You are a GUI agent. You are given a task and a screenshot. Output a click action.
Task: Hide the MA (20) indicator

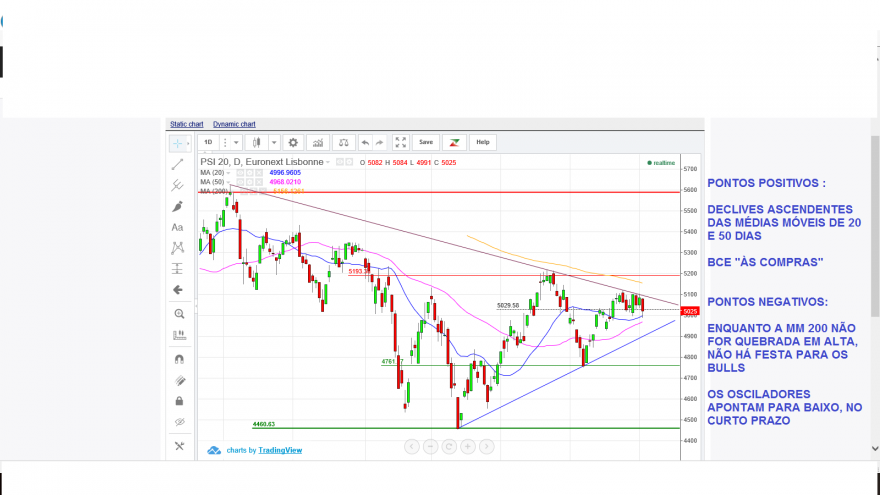point(240,173)
